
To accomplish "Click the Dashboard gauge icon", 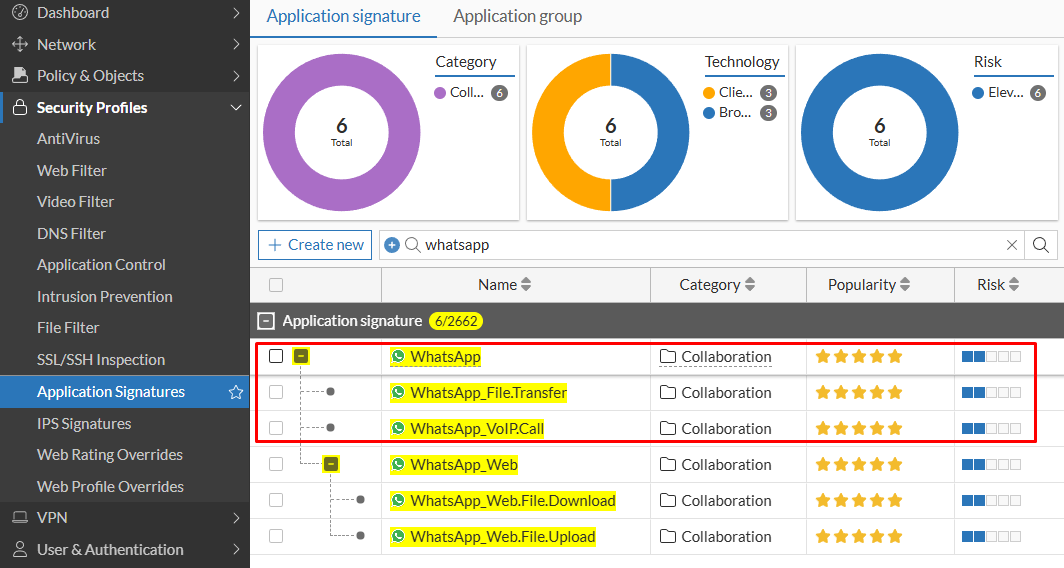I will (x=20, y=12).
